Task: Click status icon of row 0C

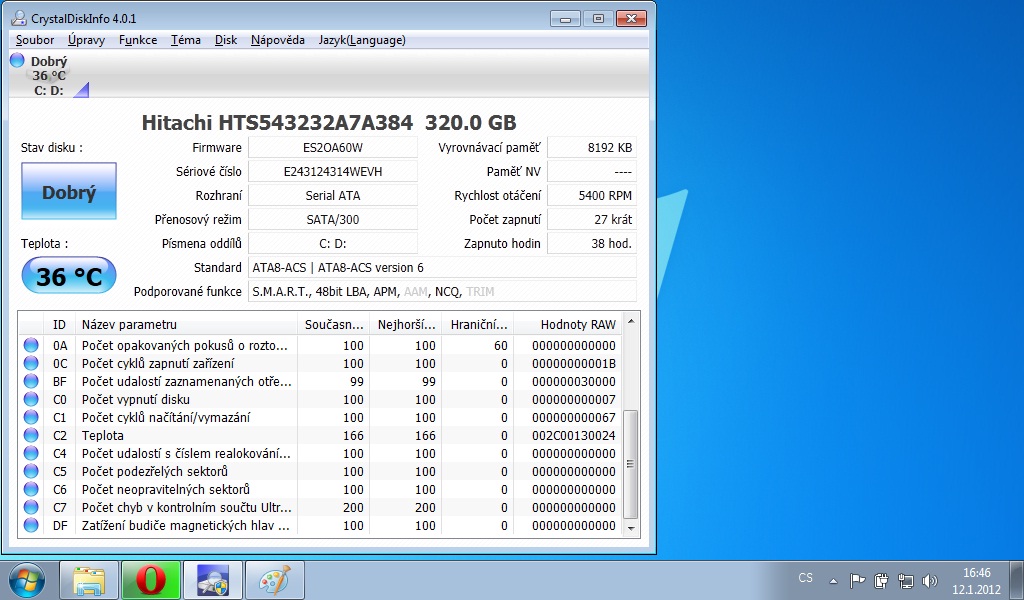Action: (x=31, y=363)
